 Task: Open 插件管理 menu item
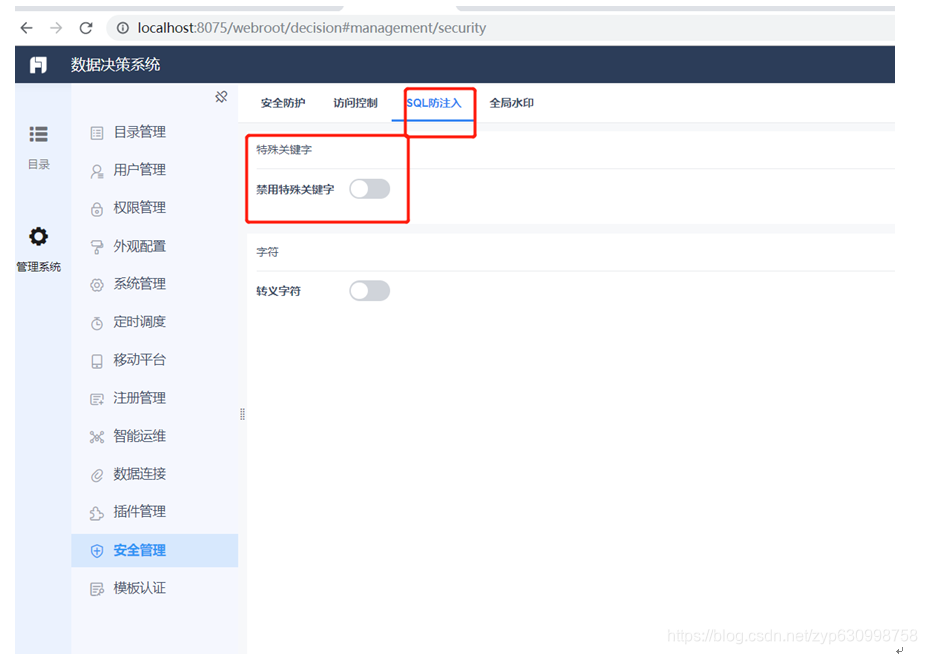(155, 511)
